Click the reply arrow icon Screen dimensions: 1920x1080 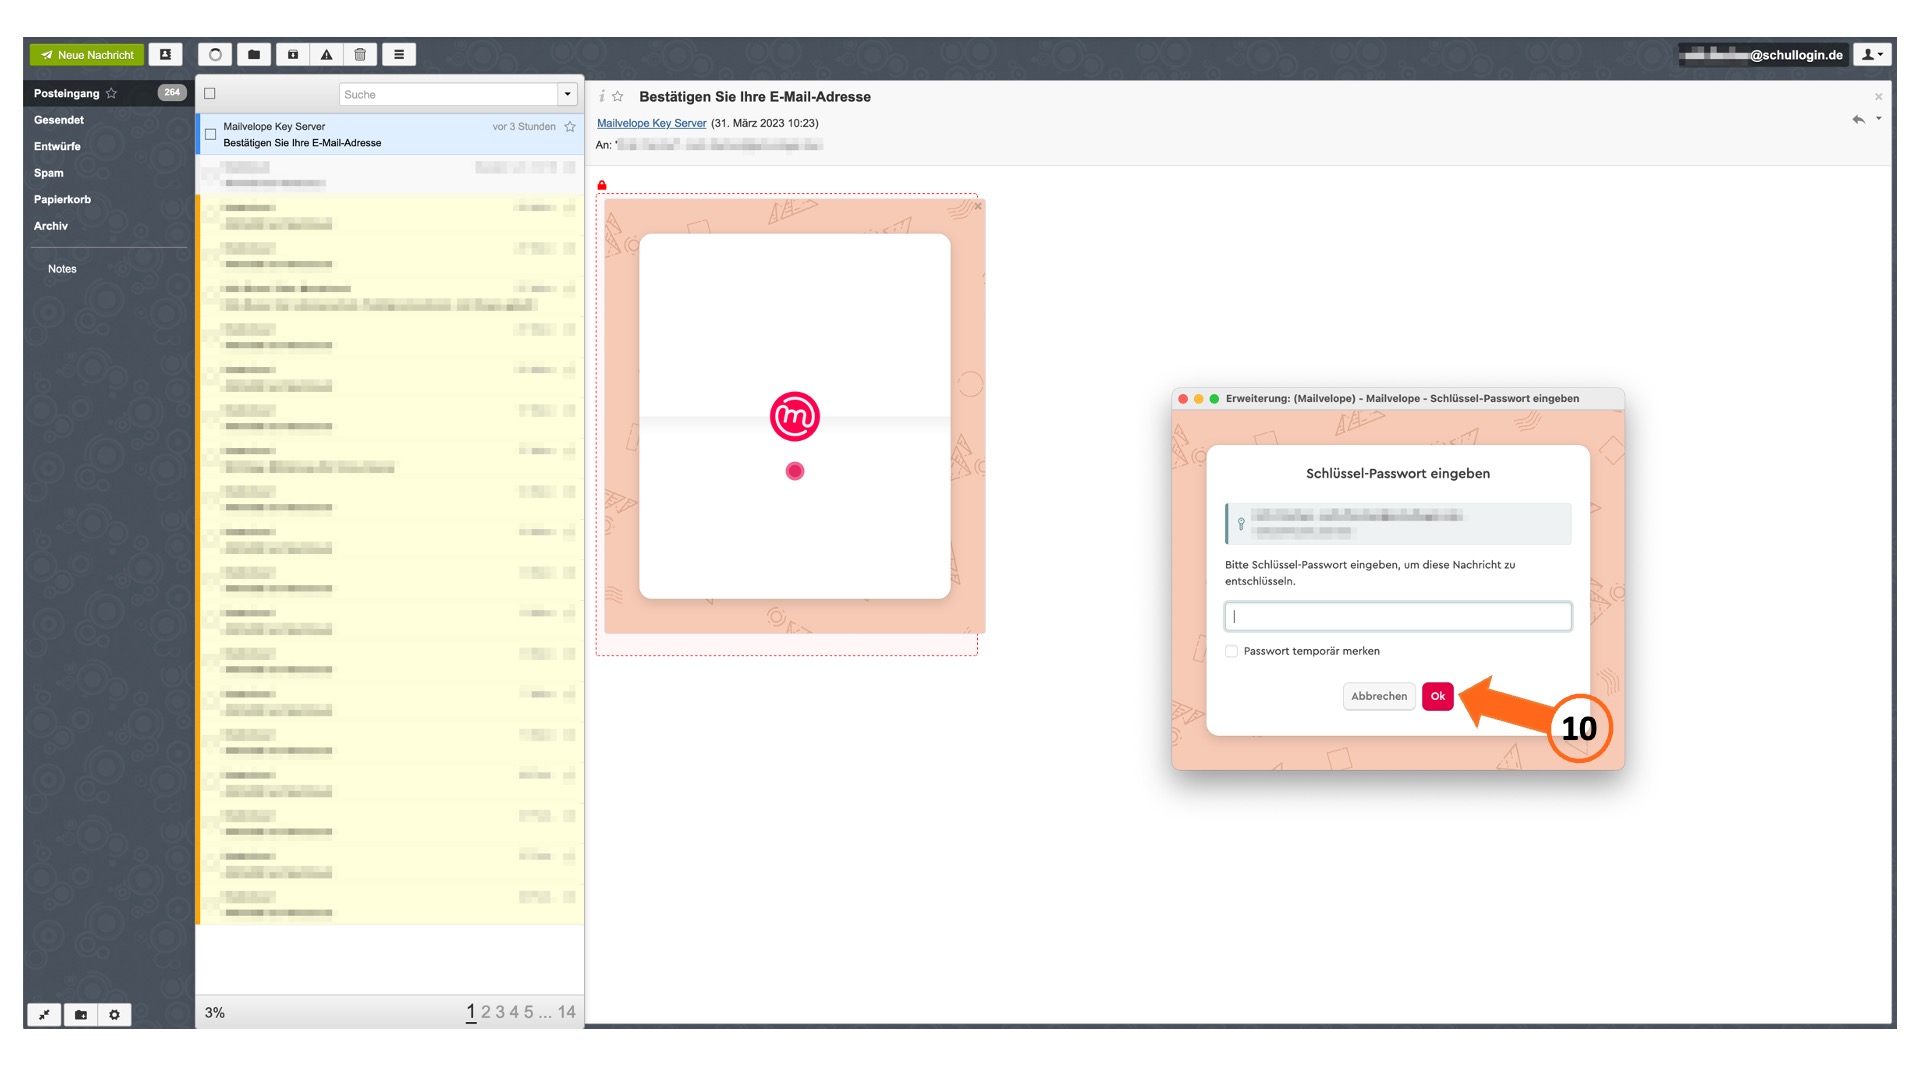click(x=1858, y=120)
